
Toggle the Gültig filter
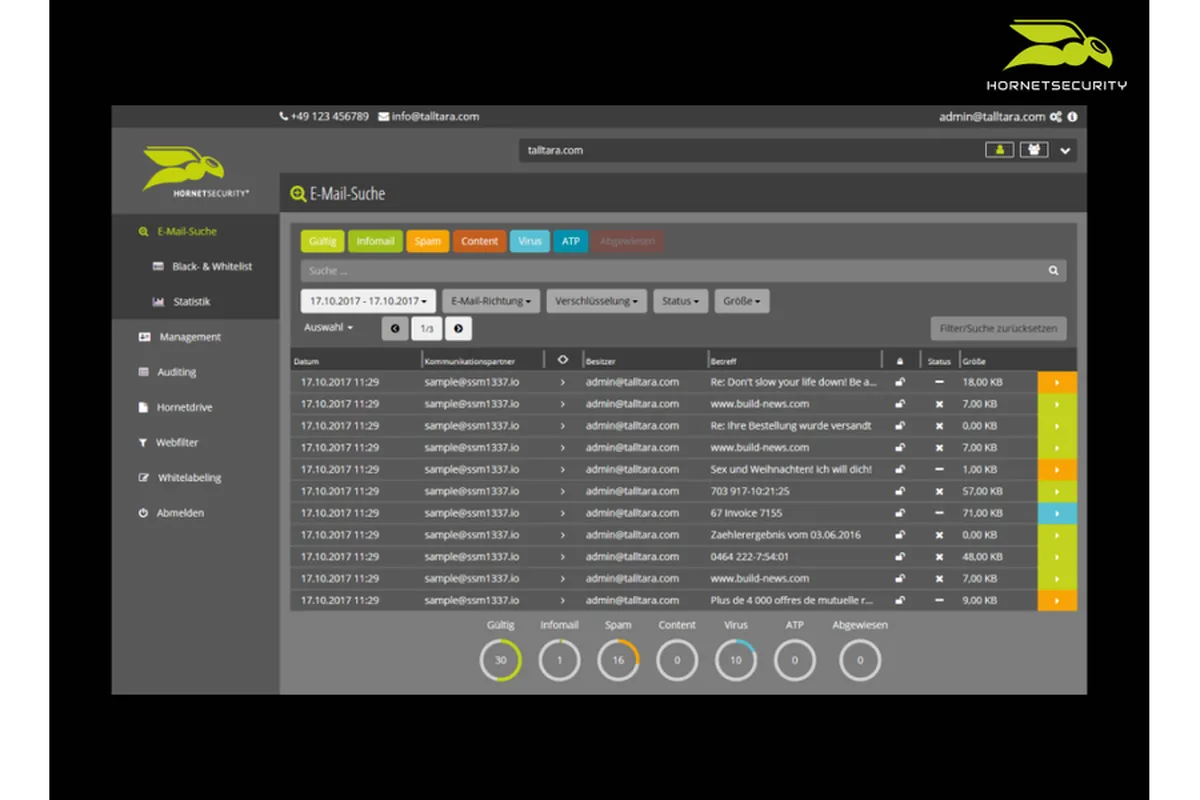coord(323,241)
